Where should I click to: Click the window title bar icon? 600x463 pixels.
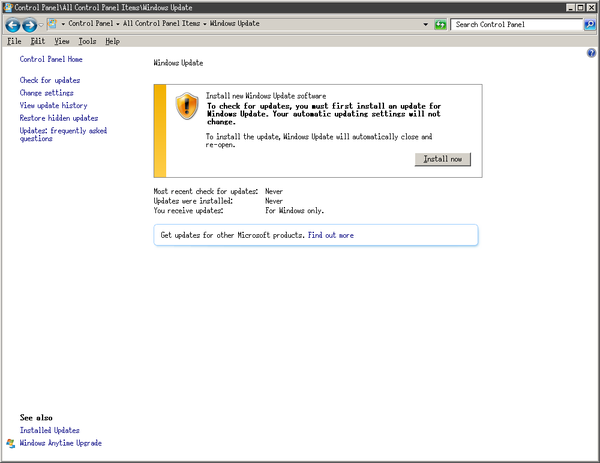pos(8,7)
